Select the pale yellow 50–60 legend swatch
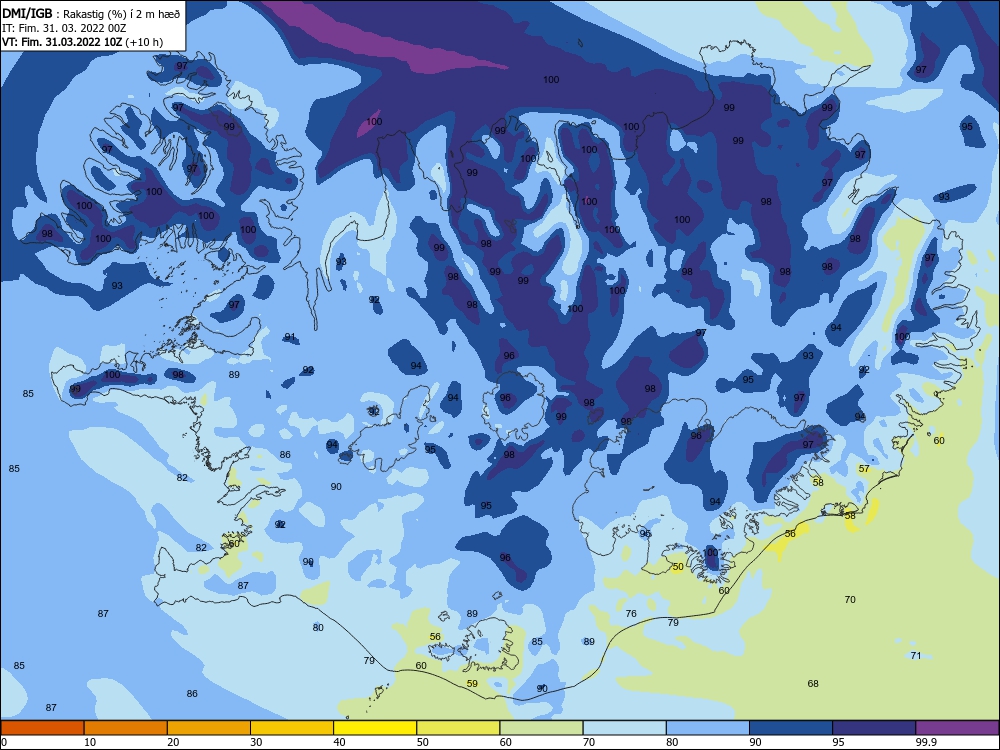Image resolution: width=1000 pixels, height=750 pixels. point(458,728)
